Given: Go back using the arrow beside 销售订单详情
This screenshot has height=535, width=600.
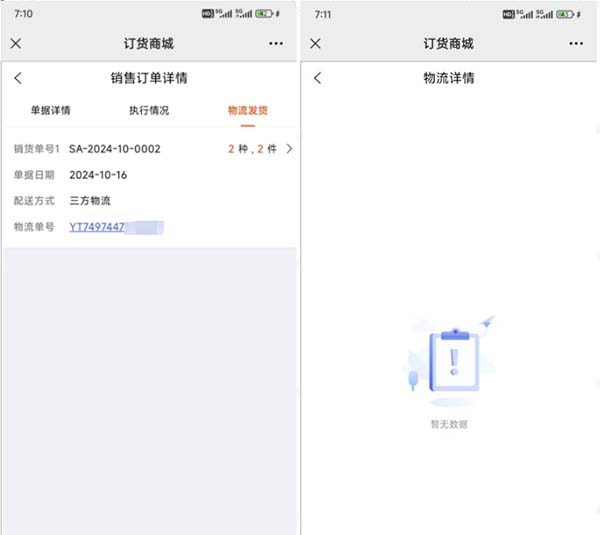Looking at the screenshot, I should tap(18, 78).
